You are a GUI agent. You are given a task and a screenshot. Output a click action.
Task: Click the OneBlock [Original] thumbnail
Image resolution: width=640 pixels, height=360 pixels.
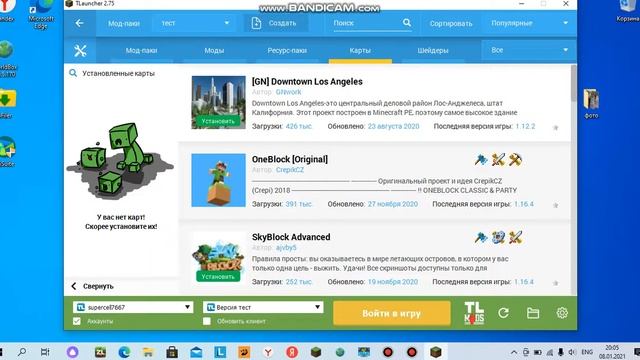coord(218,180)
